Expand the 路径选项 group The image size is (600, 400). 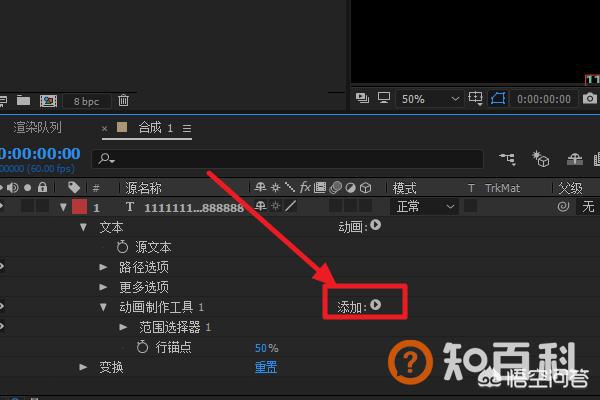[x=103, y=267]
